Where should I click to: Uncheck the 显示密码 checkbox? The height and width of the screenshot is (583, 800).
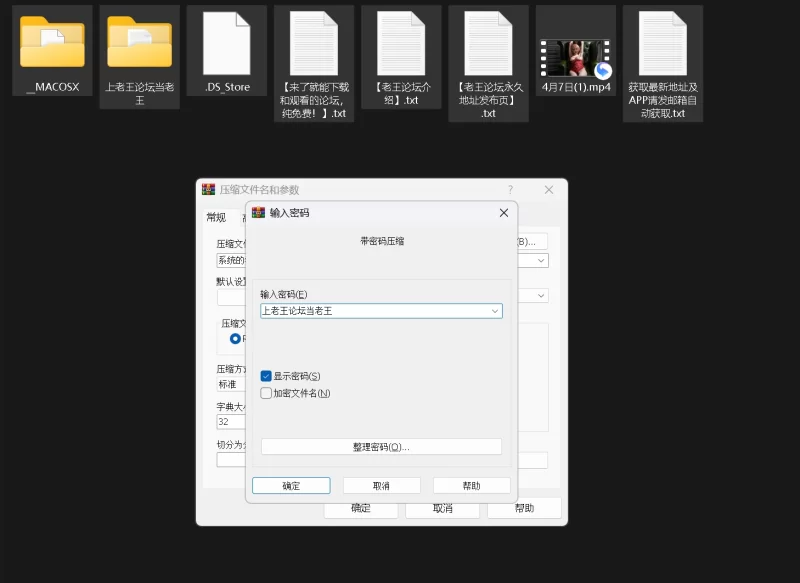point(266,376)
